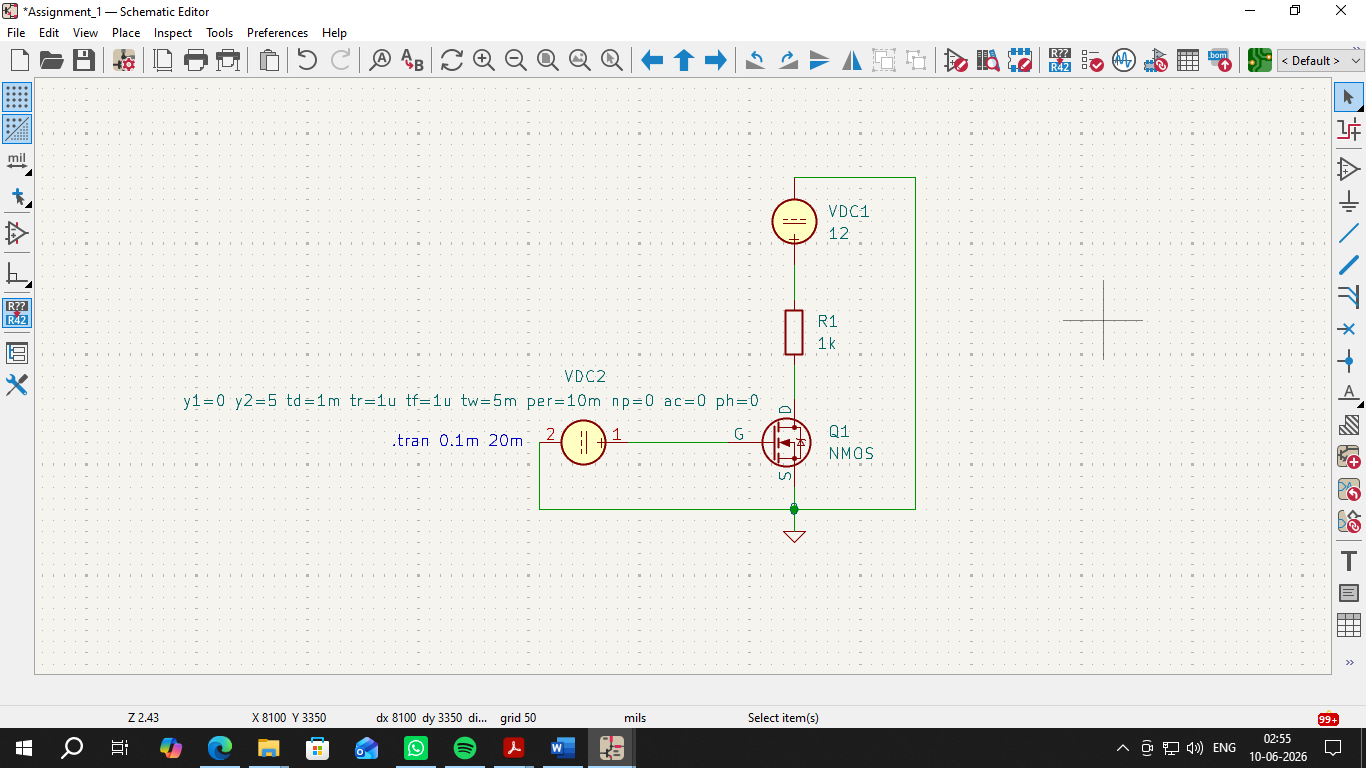
Task: Open the Find tool
Action: (380, 60)
